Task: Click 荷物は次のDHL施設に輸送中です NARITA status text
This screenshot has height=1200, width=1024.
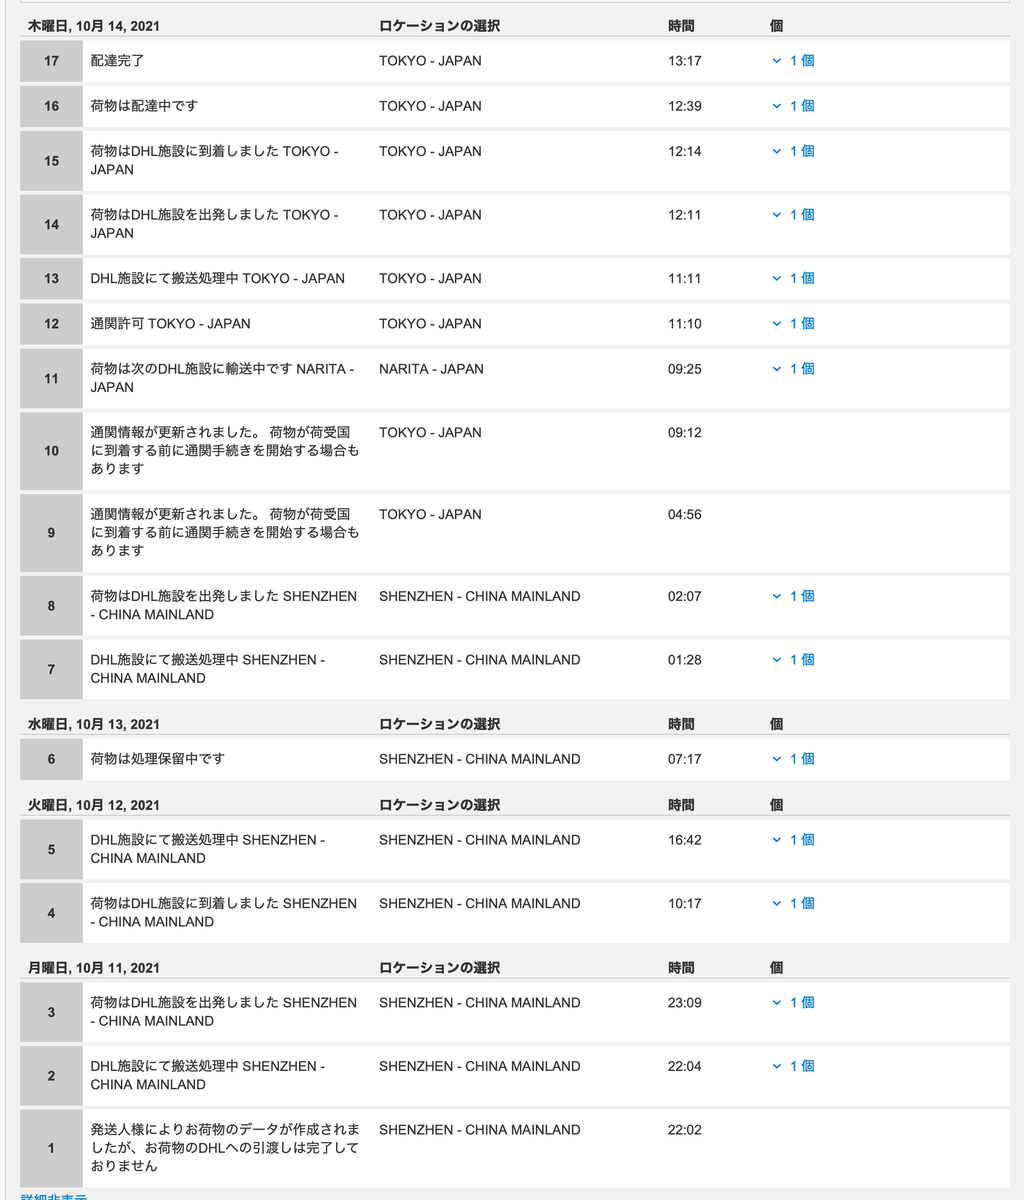Action: coord(222,378)
